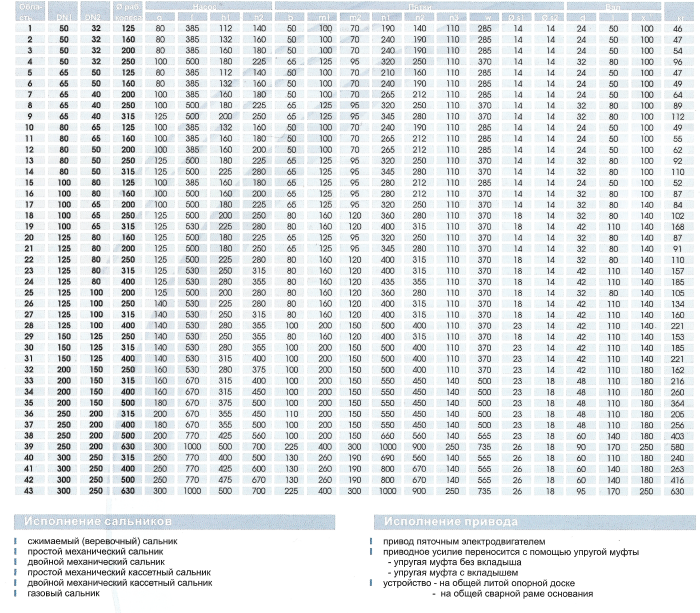Click value 210 in row 5
The width and height of the screenshot is (700, 613).
point(388,72)
